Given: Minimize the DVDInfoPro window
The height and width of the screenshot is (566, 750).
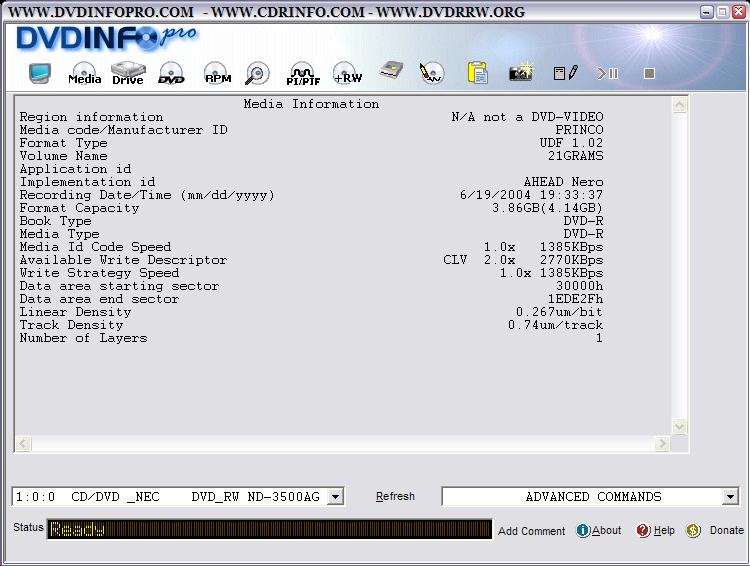Looking at the screenshot, I should 706,12.
